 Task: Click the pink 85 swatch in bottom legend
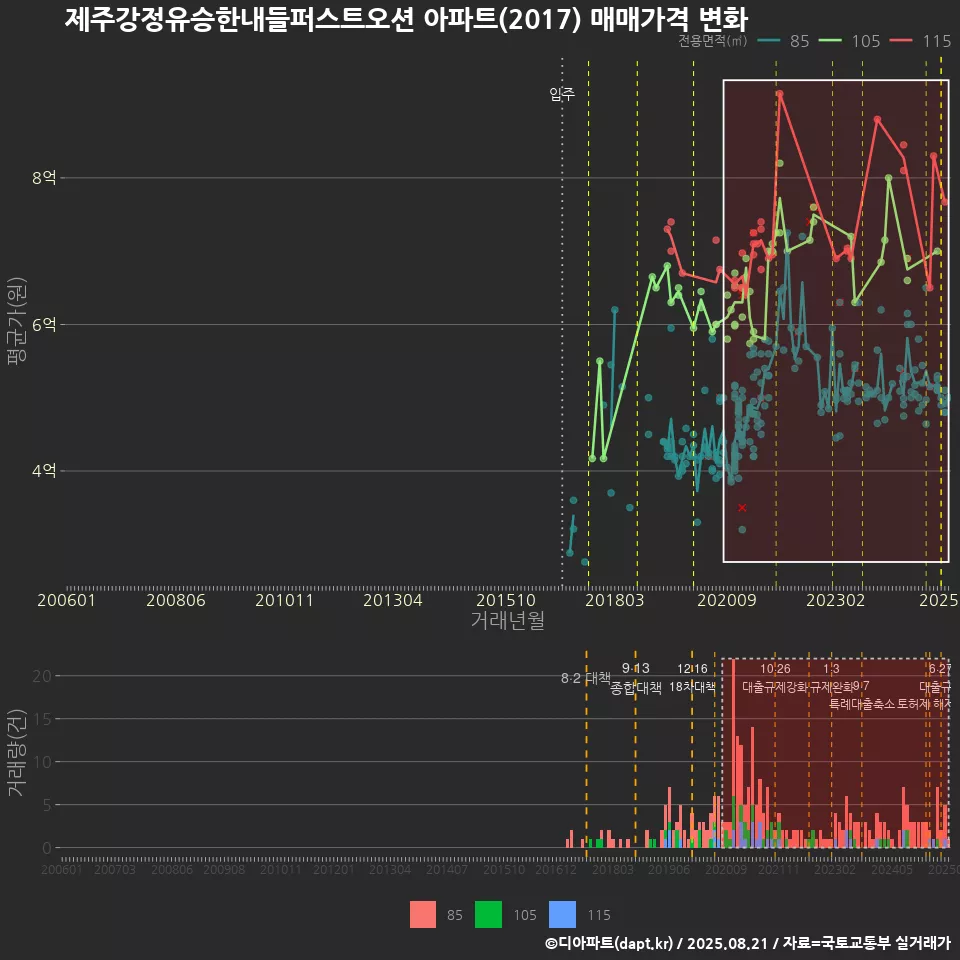pyautogui.click(x=423, y=915)
